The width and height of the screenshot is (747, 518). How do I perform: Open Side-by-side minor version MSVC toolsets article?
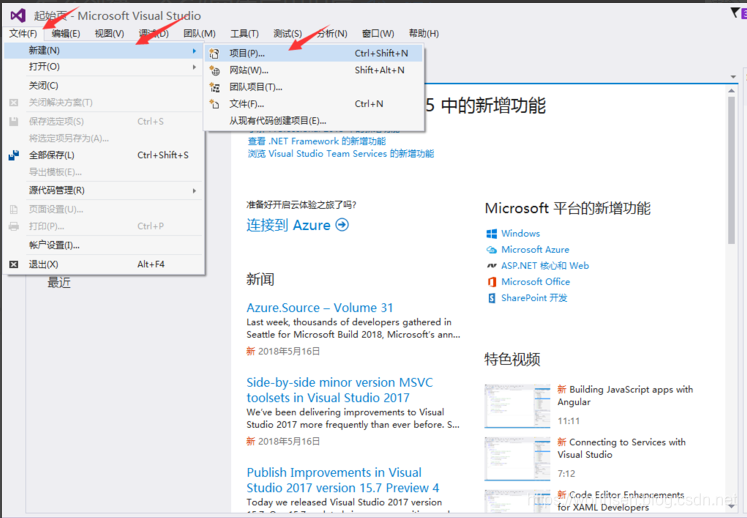pyautogui.click(x=340, y=390)
